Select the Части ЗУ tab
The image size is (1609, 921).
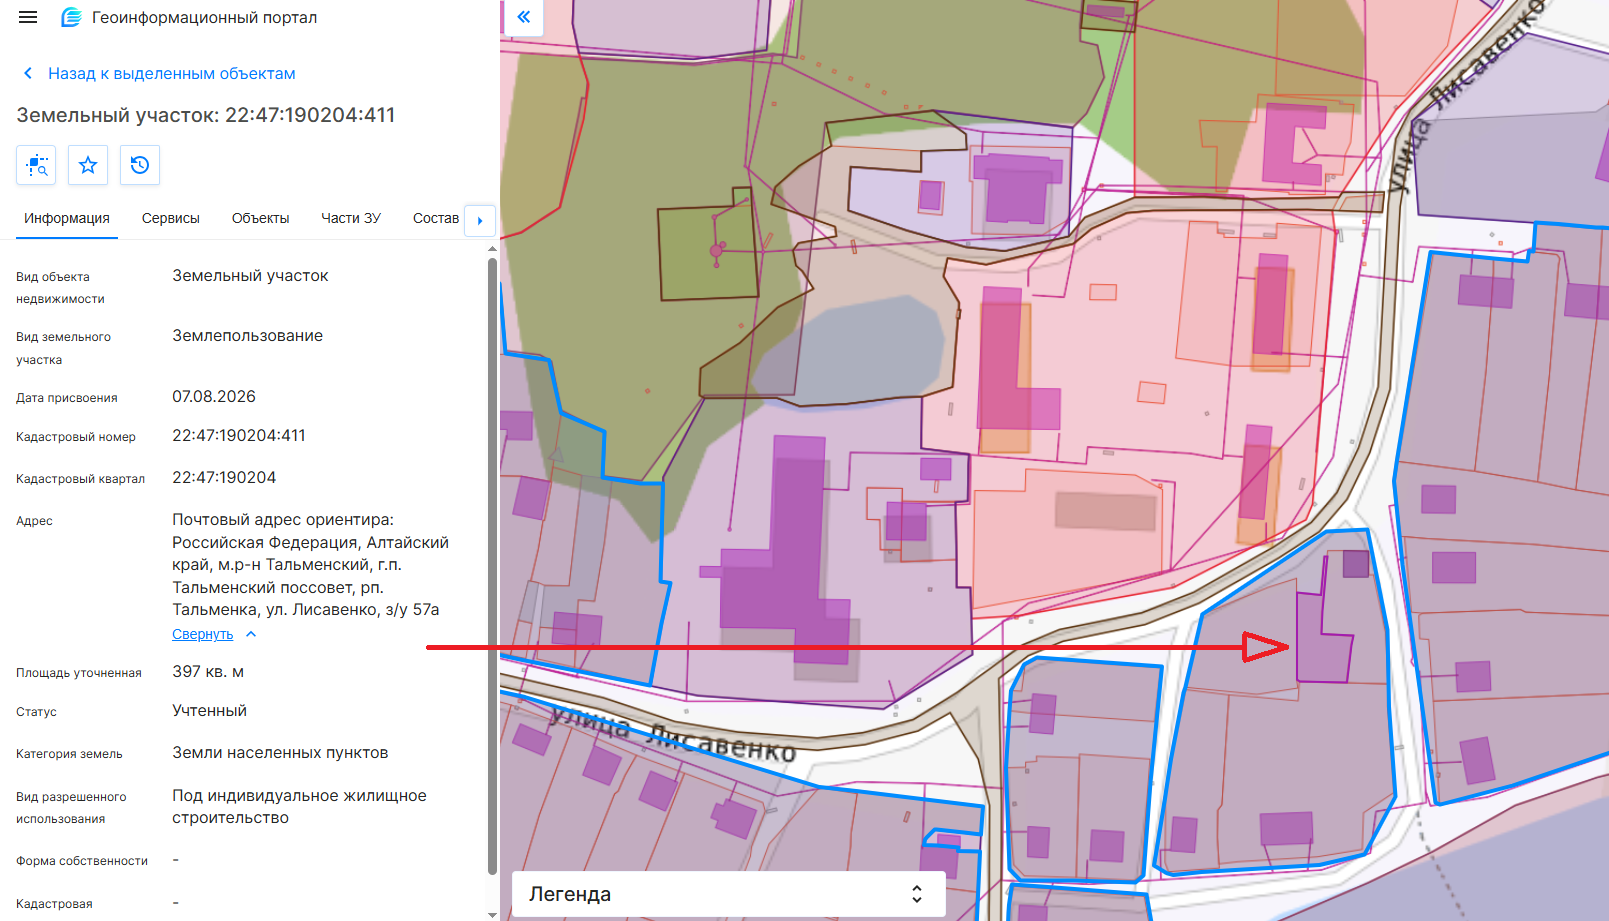351,218
